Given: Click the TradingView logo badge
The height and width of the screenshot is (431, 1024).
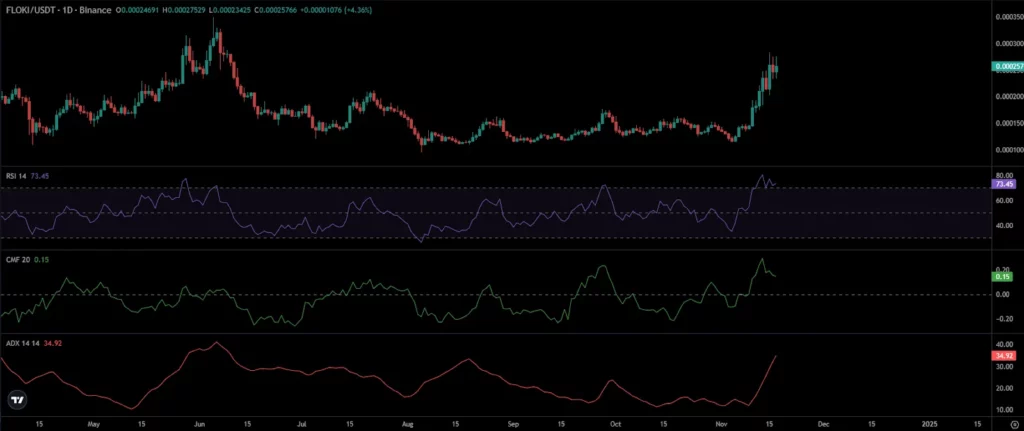Looking at the screenshot, I should [18, 400].
